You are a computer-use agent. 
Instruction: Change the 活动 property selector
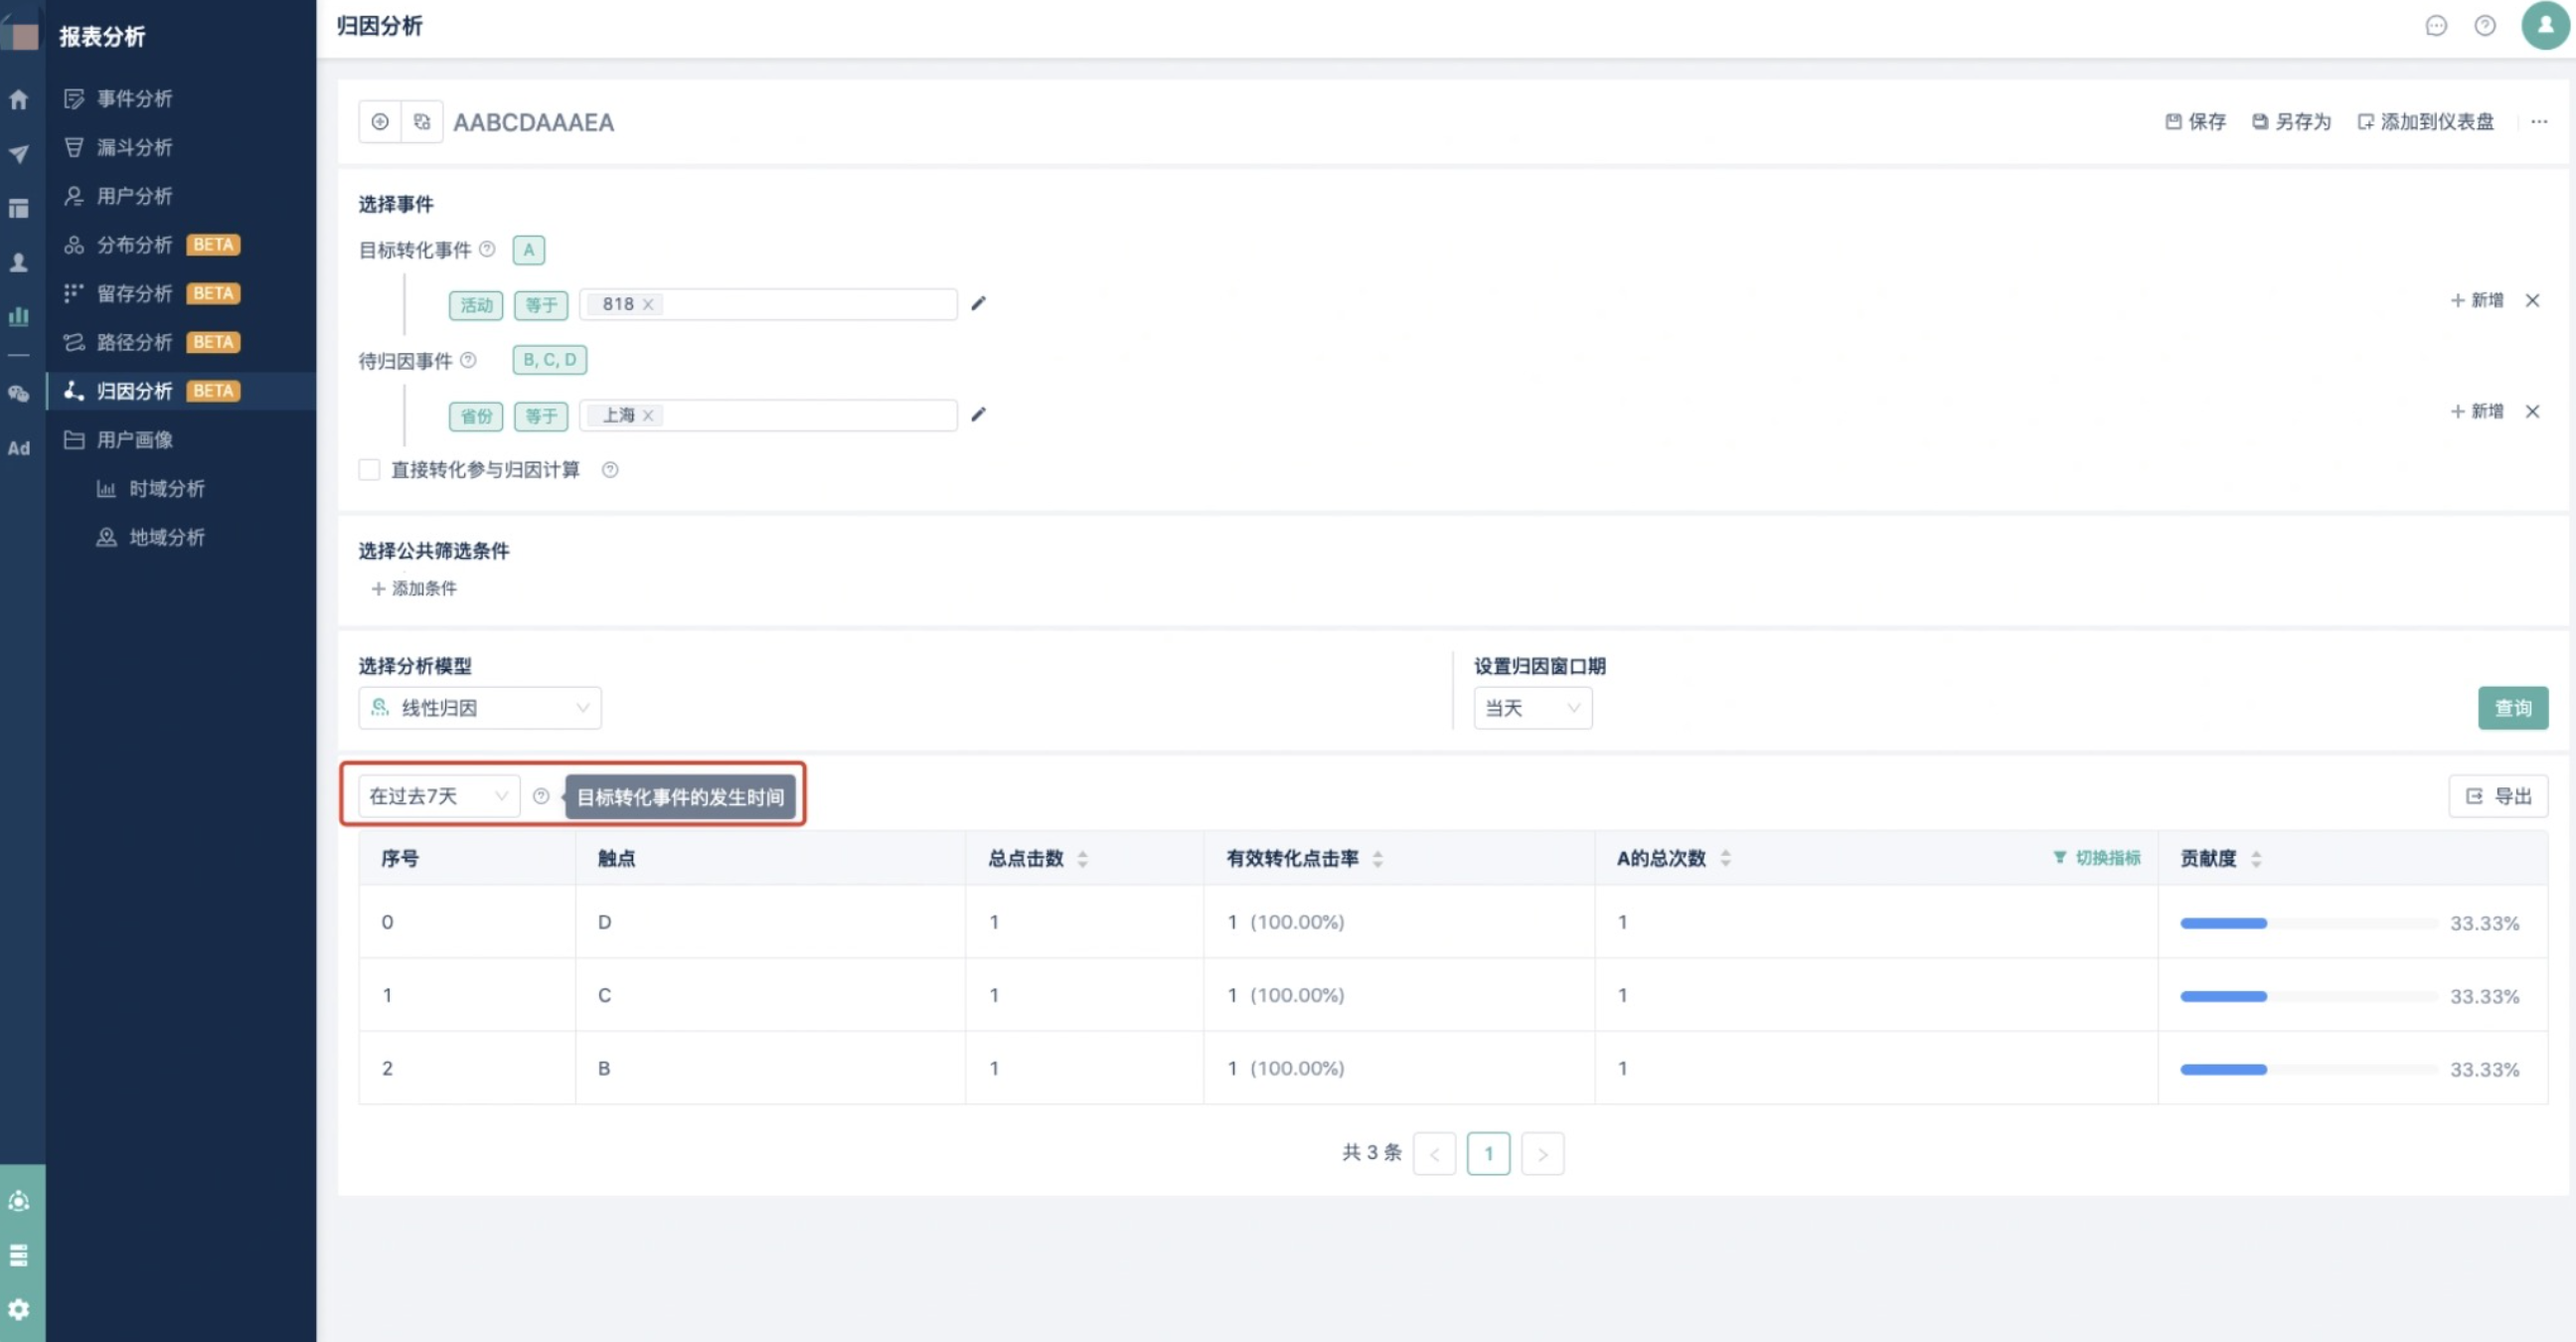[476, 305]
